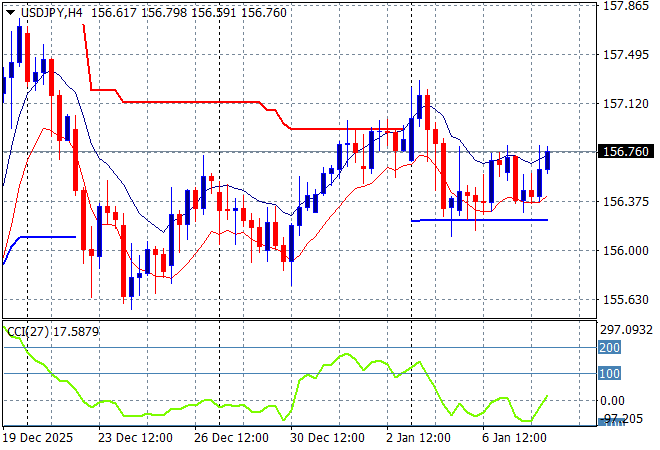Click the 157.865 price scale label
The width and height of the screenshot is (660, 450).
[624, 6]
